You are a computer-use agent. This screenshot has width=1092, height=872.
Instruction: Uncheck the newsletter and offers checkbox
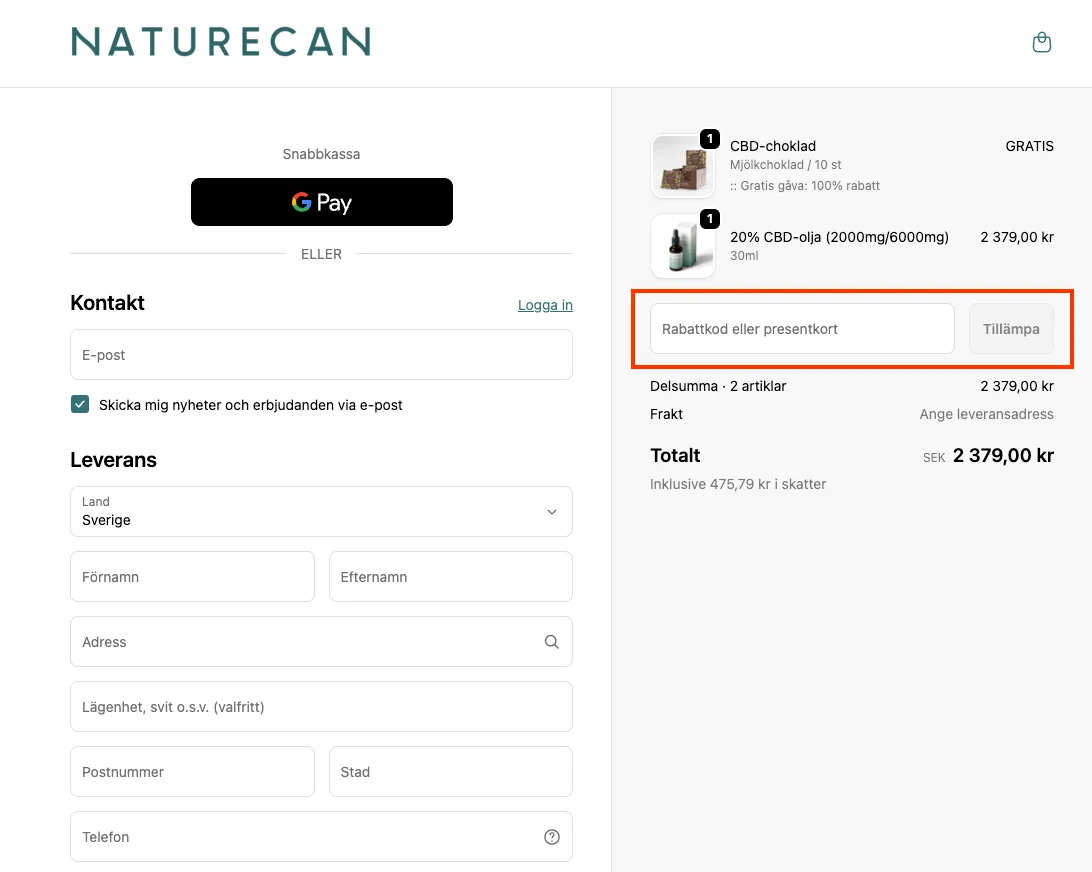(x=80, y=405)
